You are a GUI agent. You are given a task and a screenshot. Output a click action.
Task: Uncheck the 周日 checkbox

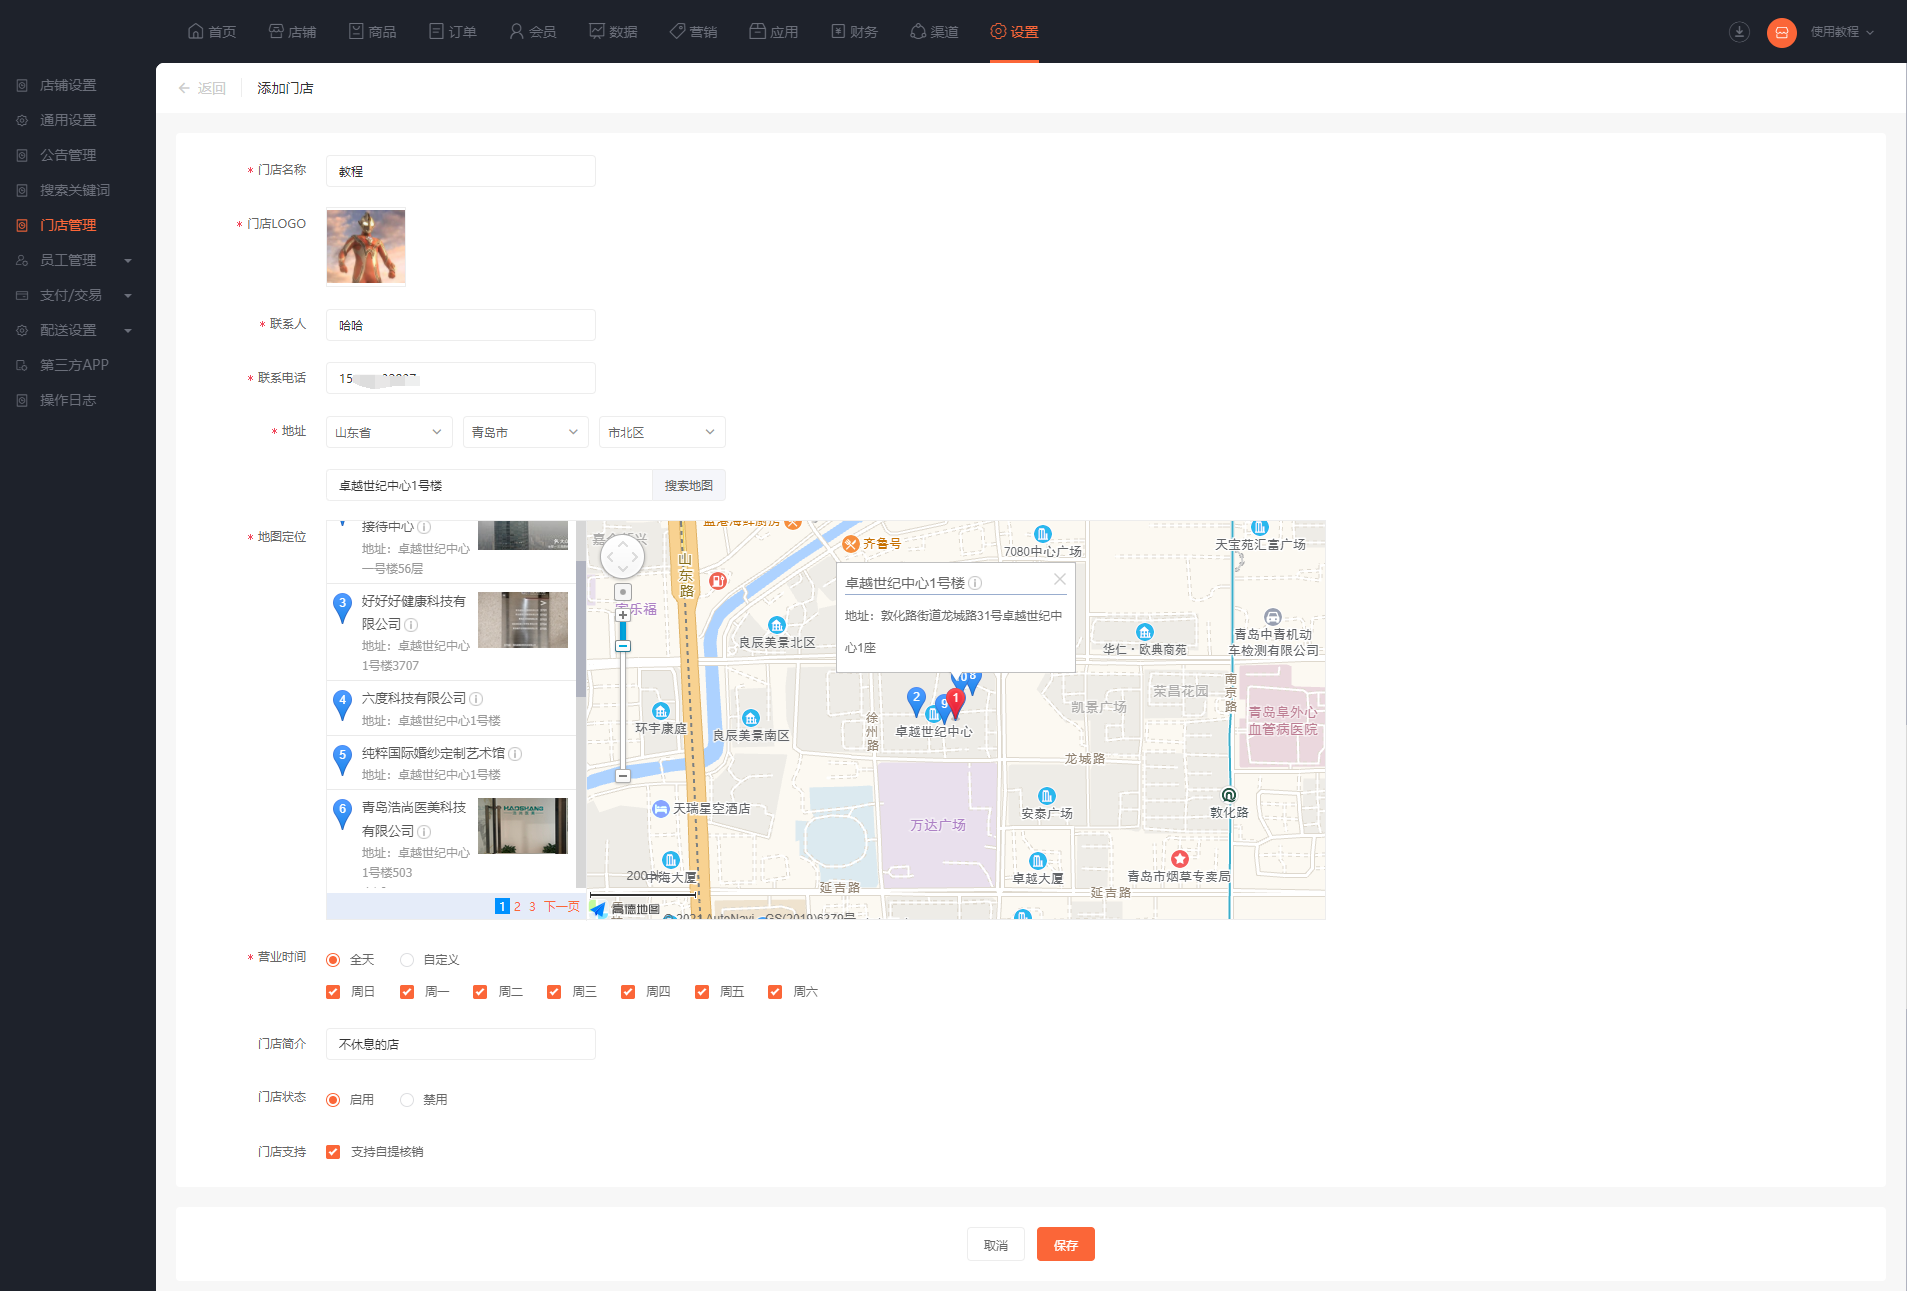click(333, 992)
